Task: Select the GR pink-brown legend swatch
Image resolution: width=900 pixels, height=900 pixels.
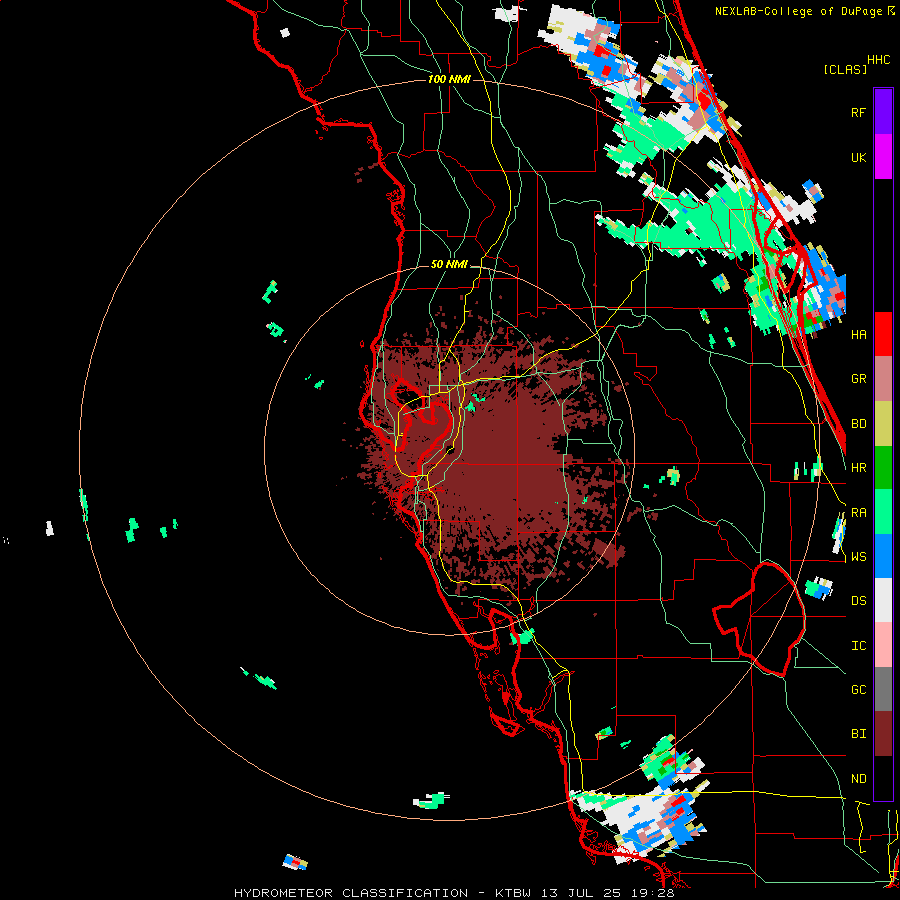Action: point(883,379)
